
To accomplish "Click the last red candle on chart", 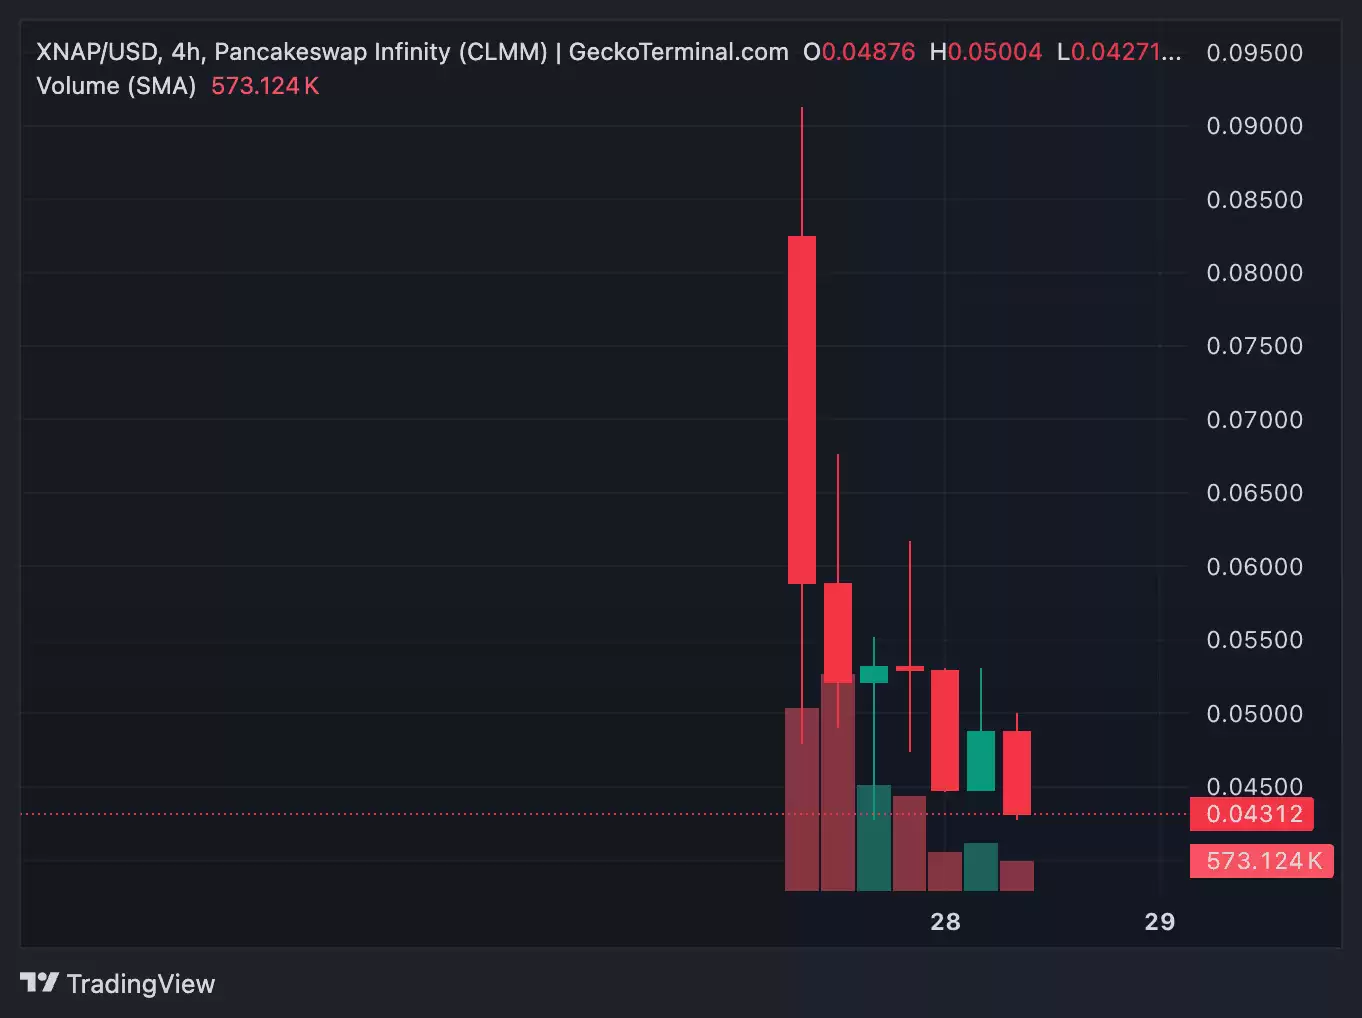I will [x=1017, y=772].
